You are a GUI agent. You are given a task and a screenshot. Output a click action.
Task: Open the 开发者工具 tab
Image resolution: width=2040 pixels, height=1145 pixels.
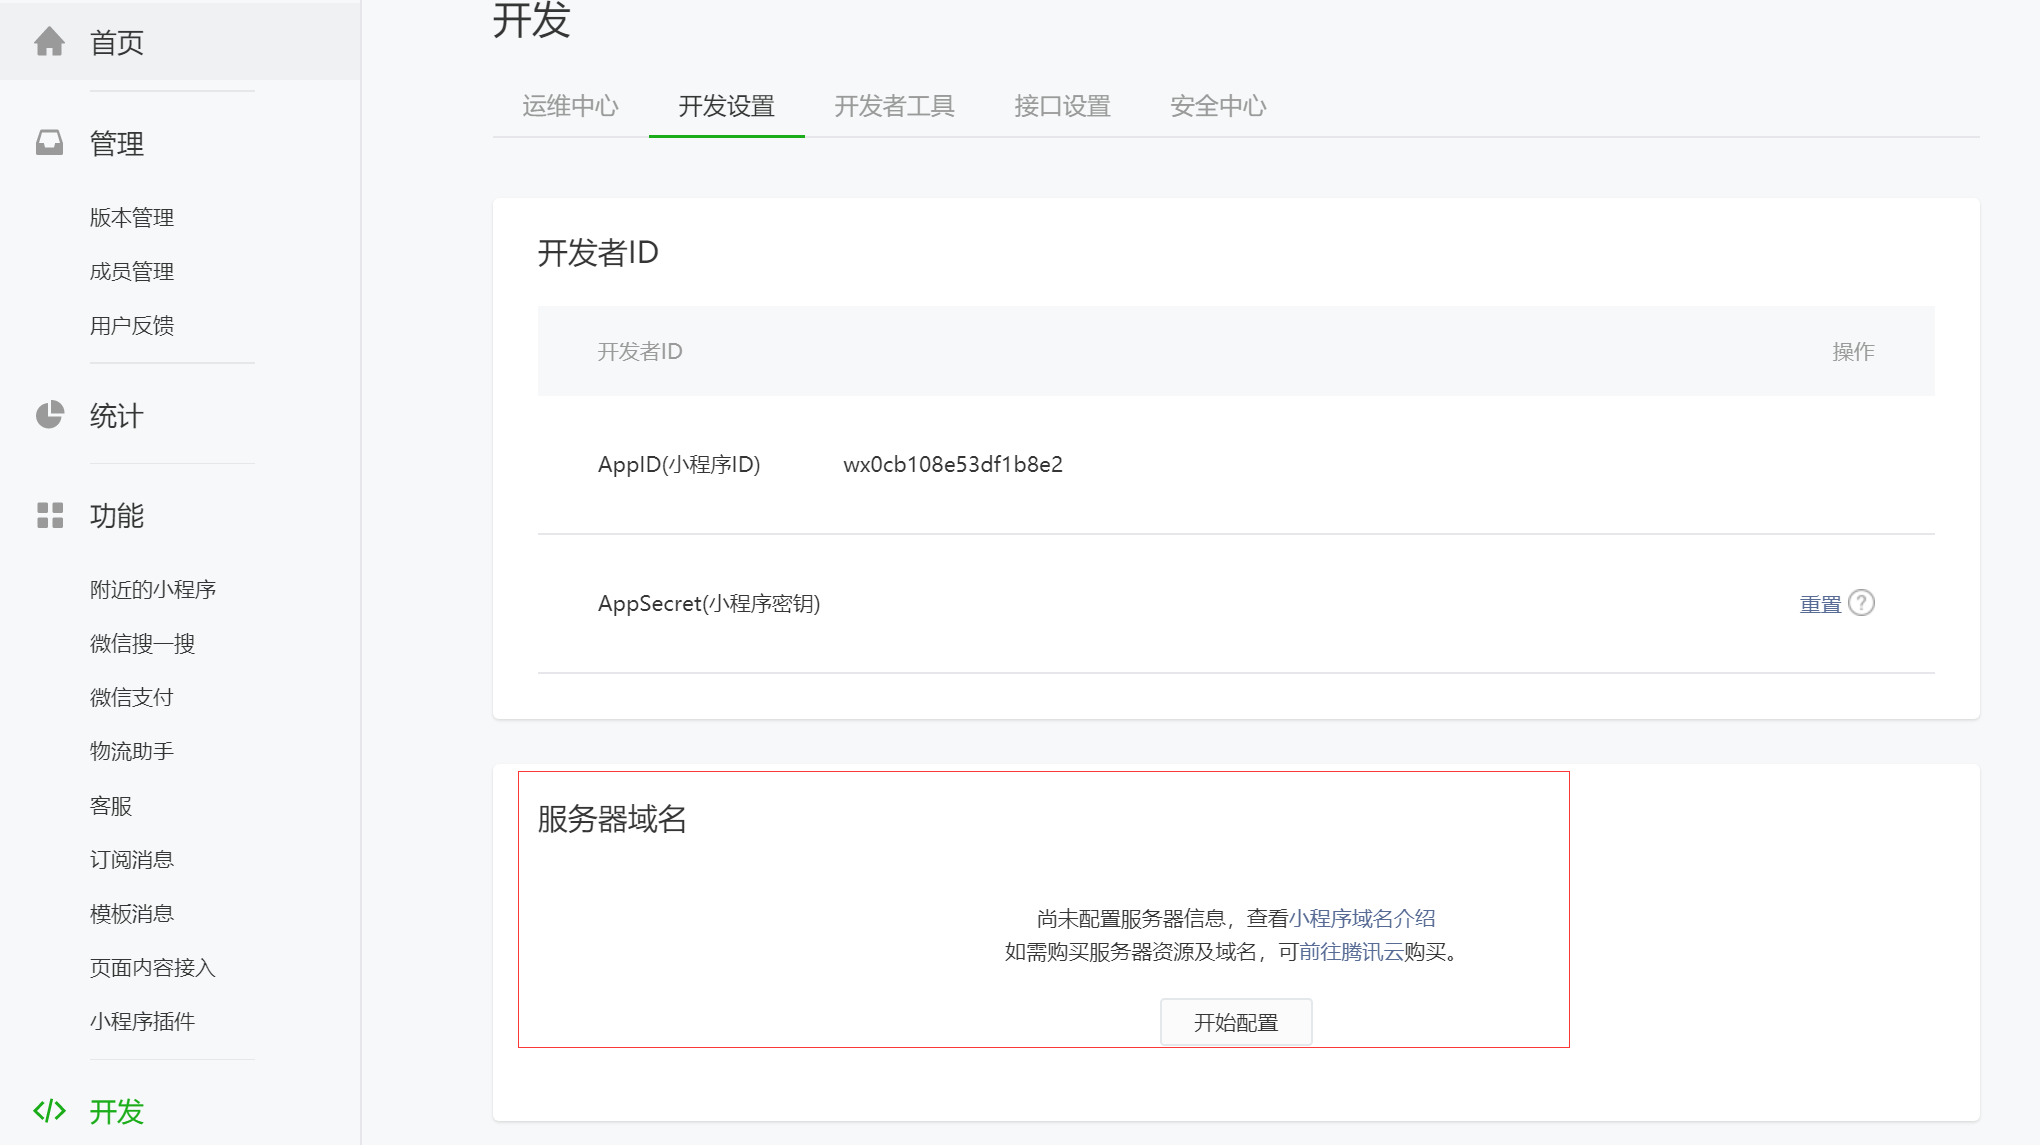coord(894,106)
